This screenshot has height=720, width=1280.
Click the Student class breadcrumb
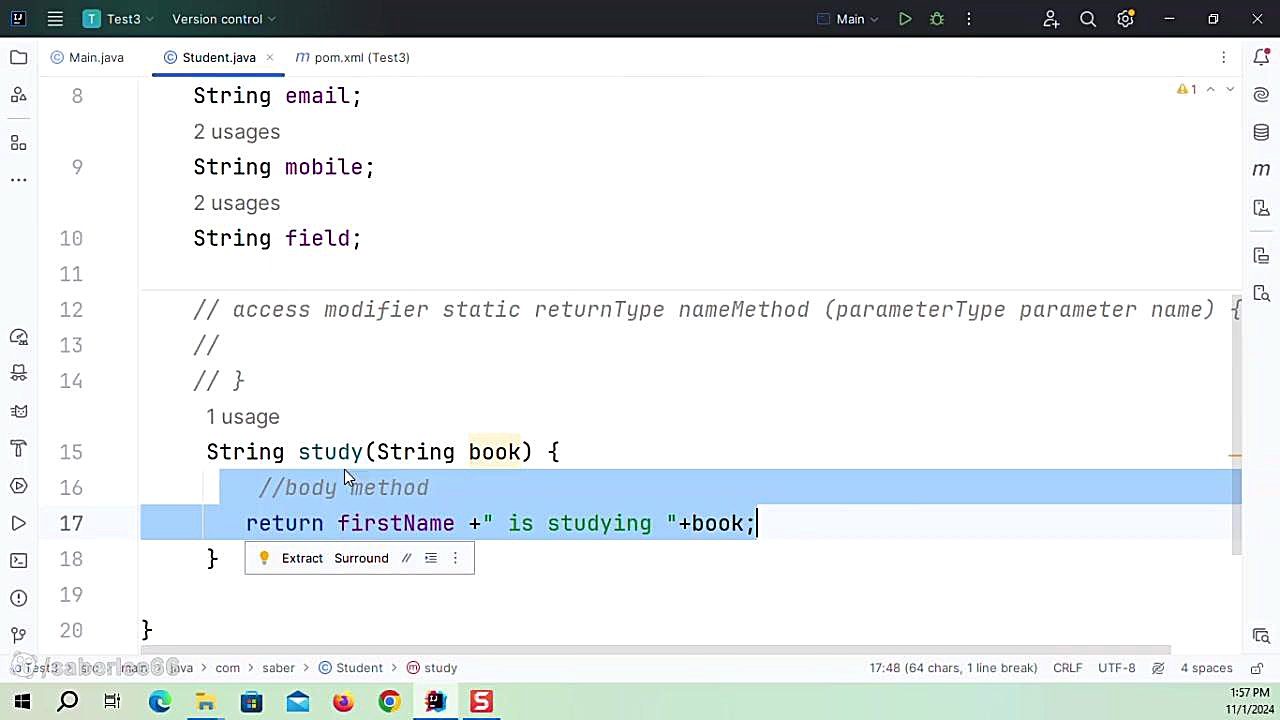click(351, 668)
